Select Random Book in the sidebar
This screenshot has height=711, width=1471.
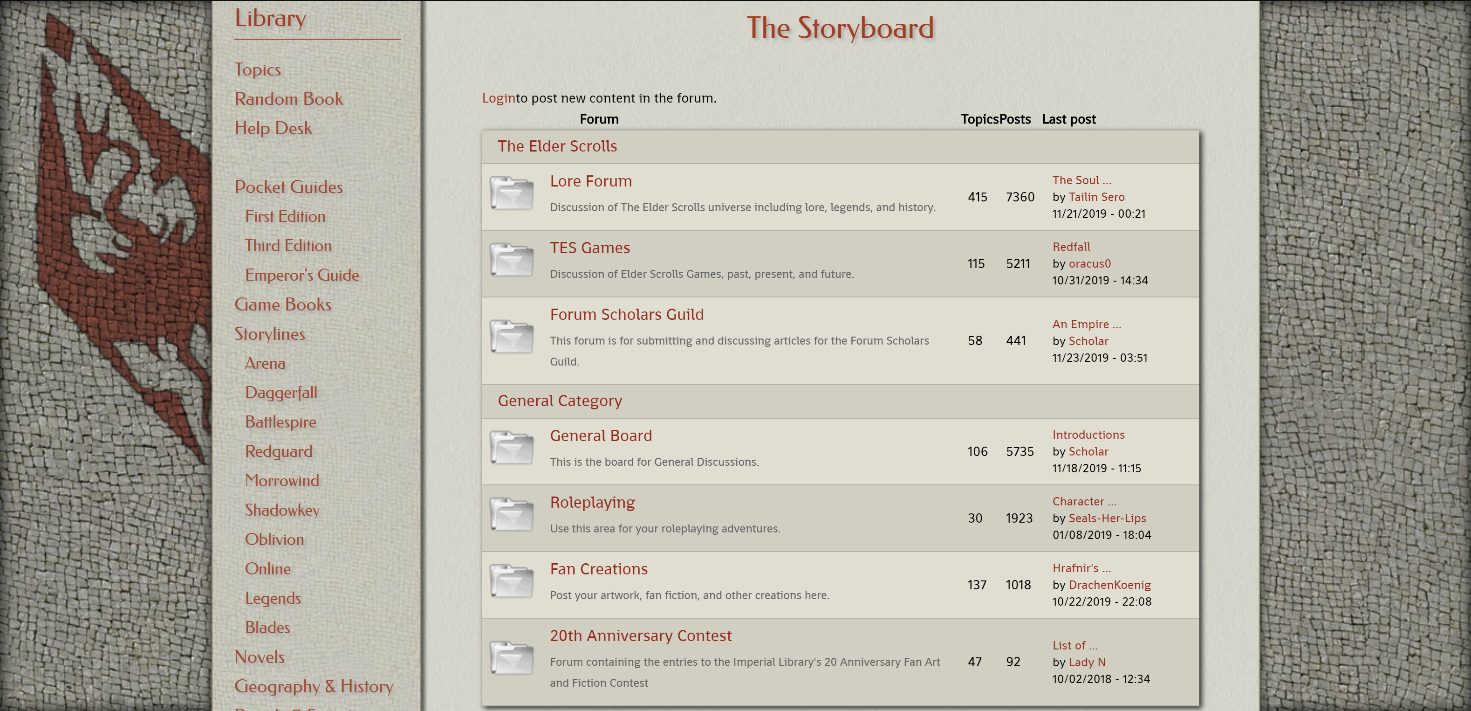[288, 99]
